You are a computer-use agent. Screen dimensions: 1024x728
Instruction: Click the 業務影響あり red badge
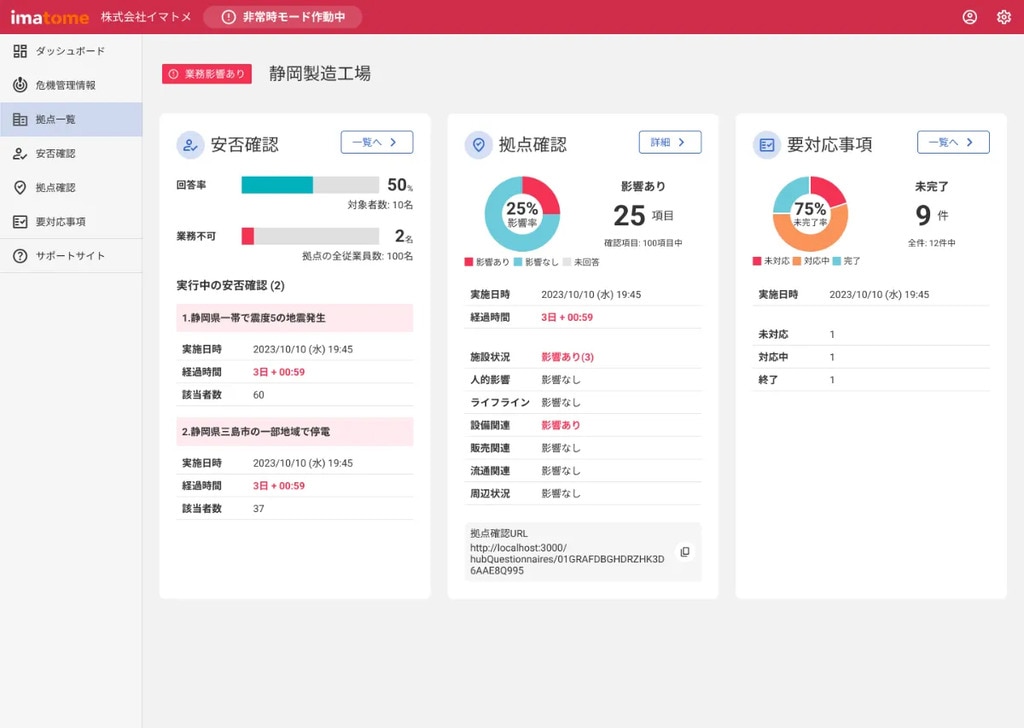(x=207, y=74)
